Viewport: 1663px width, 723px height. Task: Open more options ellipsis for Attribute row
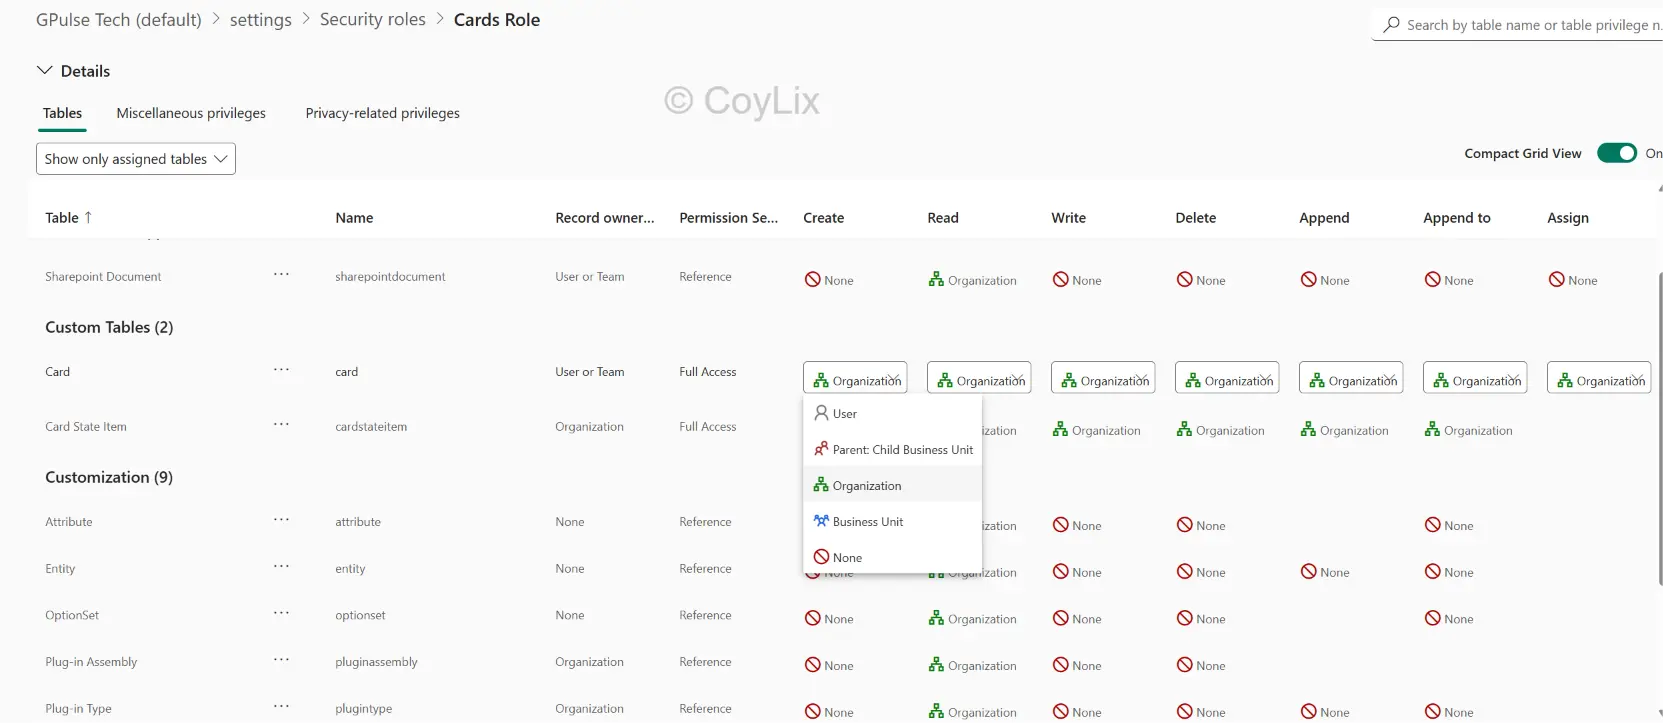281,519
